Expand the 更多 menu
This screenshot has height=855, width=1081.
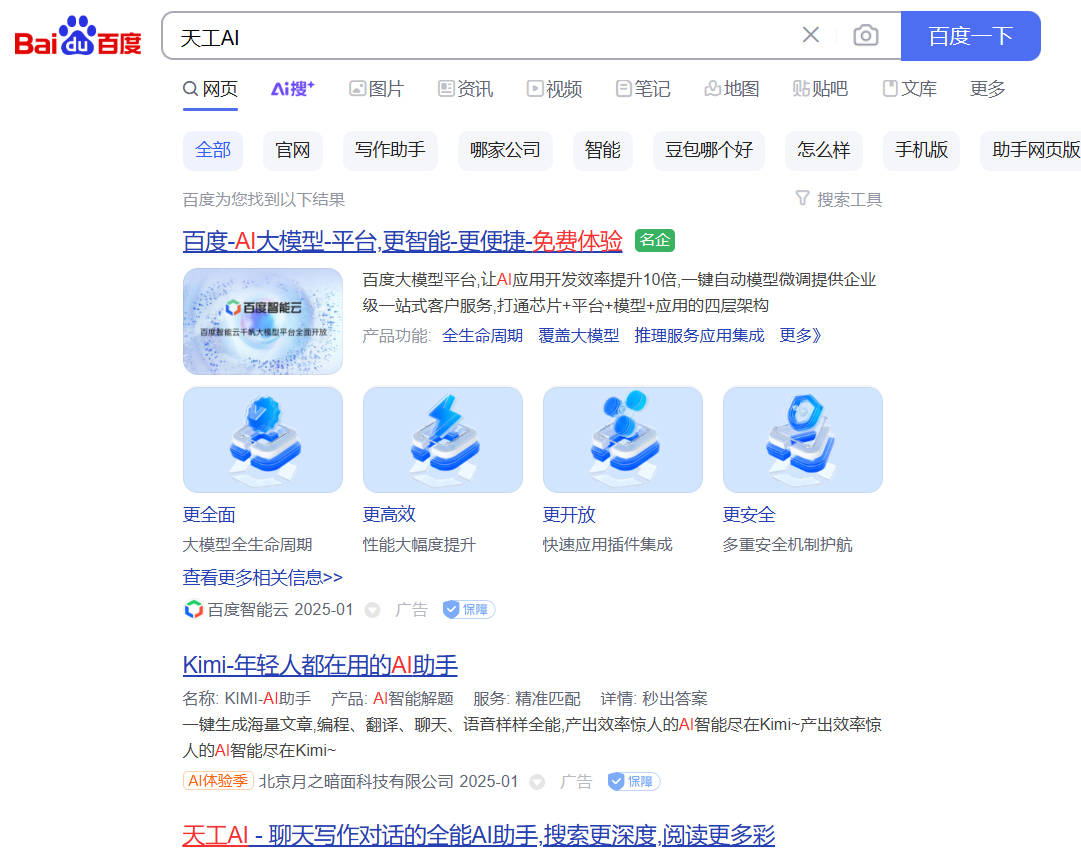pos(987,89)
